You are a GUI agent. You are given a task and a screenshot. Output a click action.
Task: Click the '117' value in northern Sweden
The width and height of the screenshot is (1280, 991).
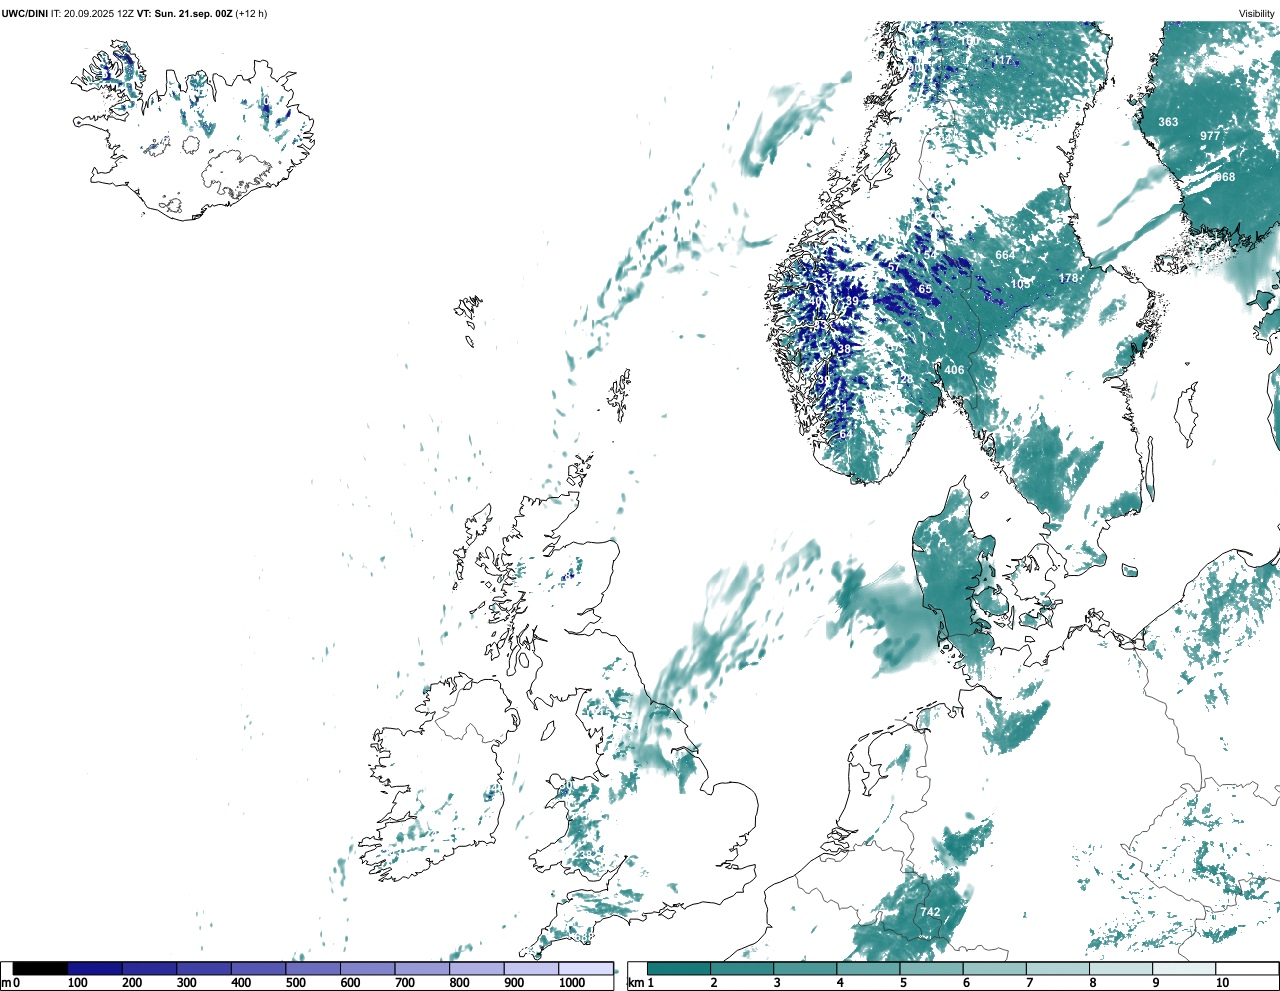(x=1003, y=60)
